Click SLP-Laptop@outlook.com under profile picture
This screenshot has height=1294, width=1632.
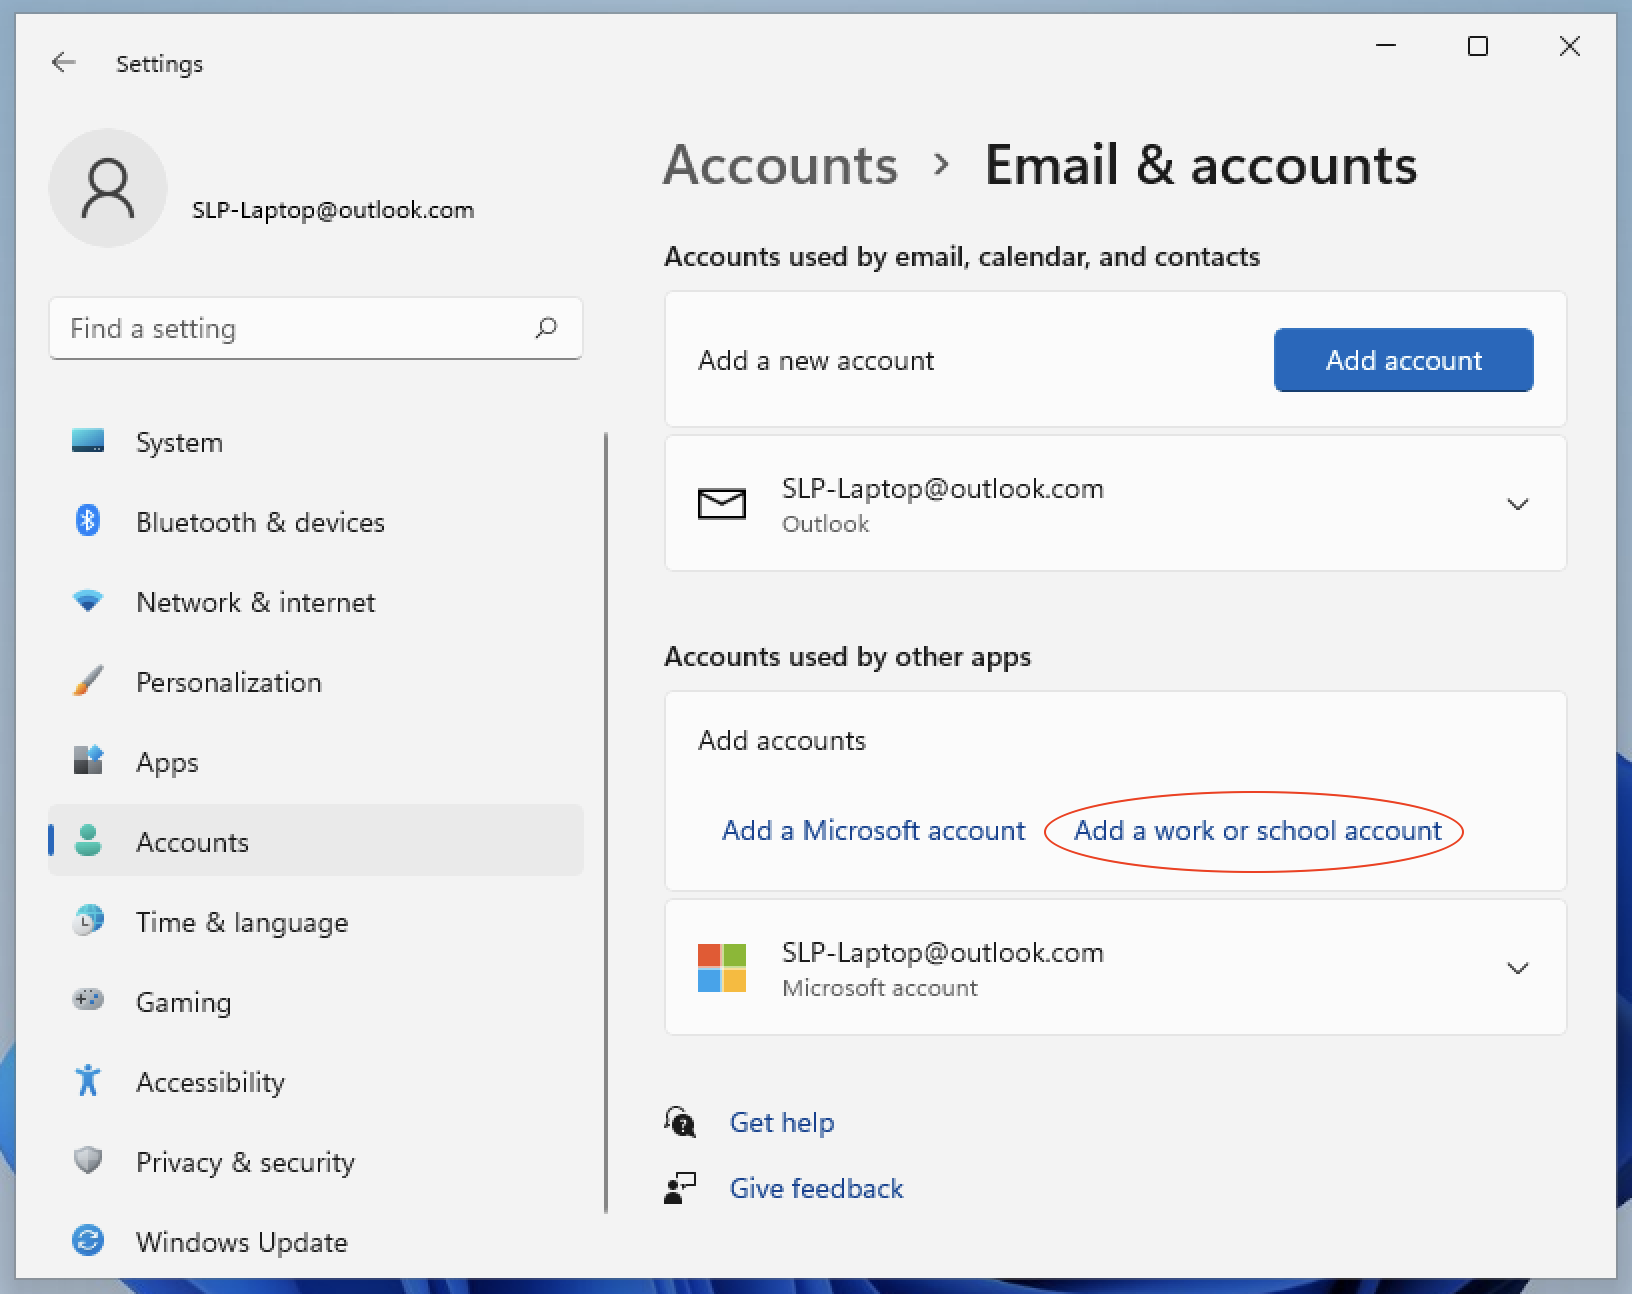click(x=333, y=210)
